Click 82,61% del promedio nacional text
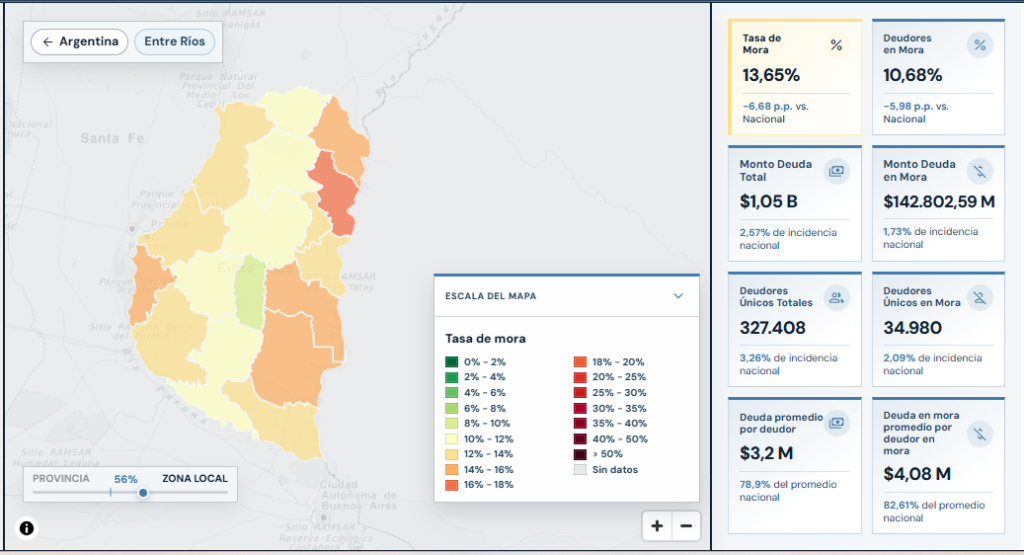Image resolution: width=1024 pixels, height=555 pixels. (x=934, y=511)
